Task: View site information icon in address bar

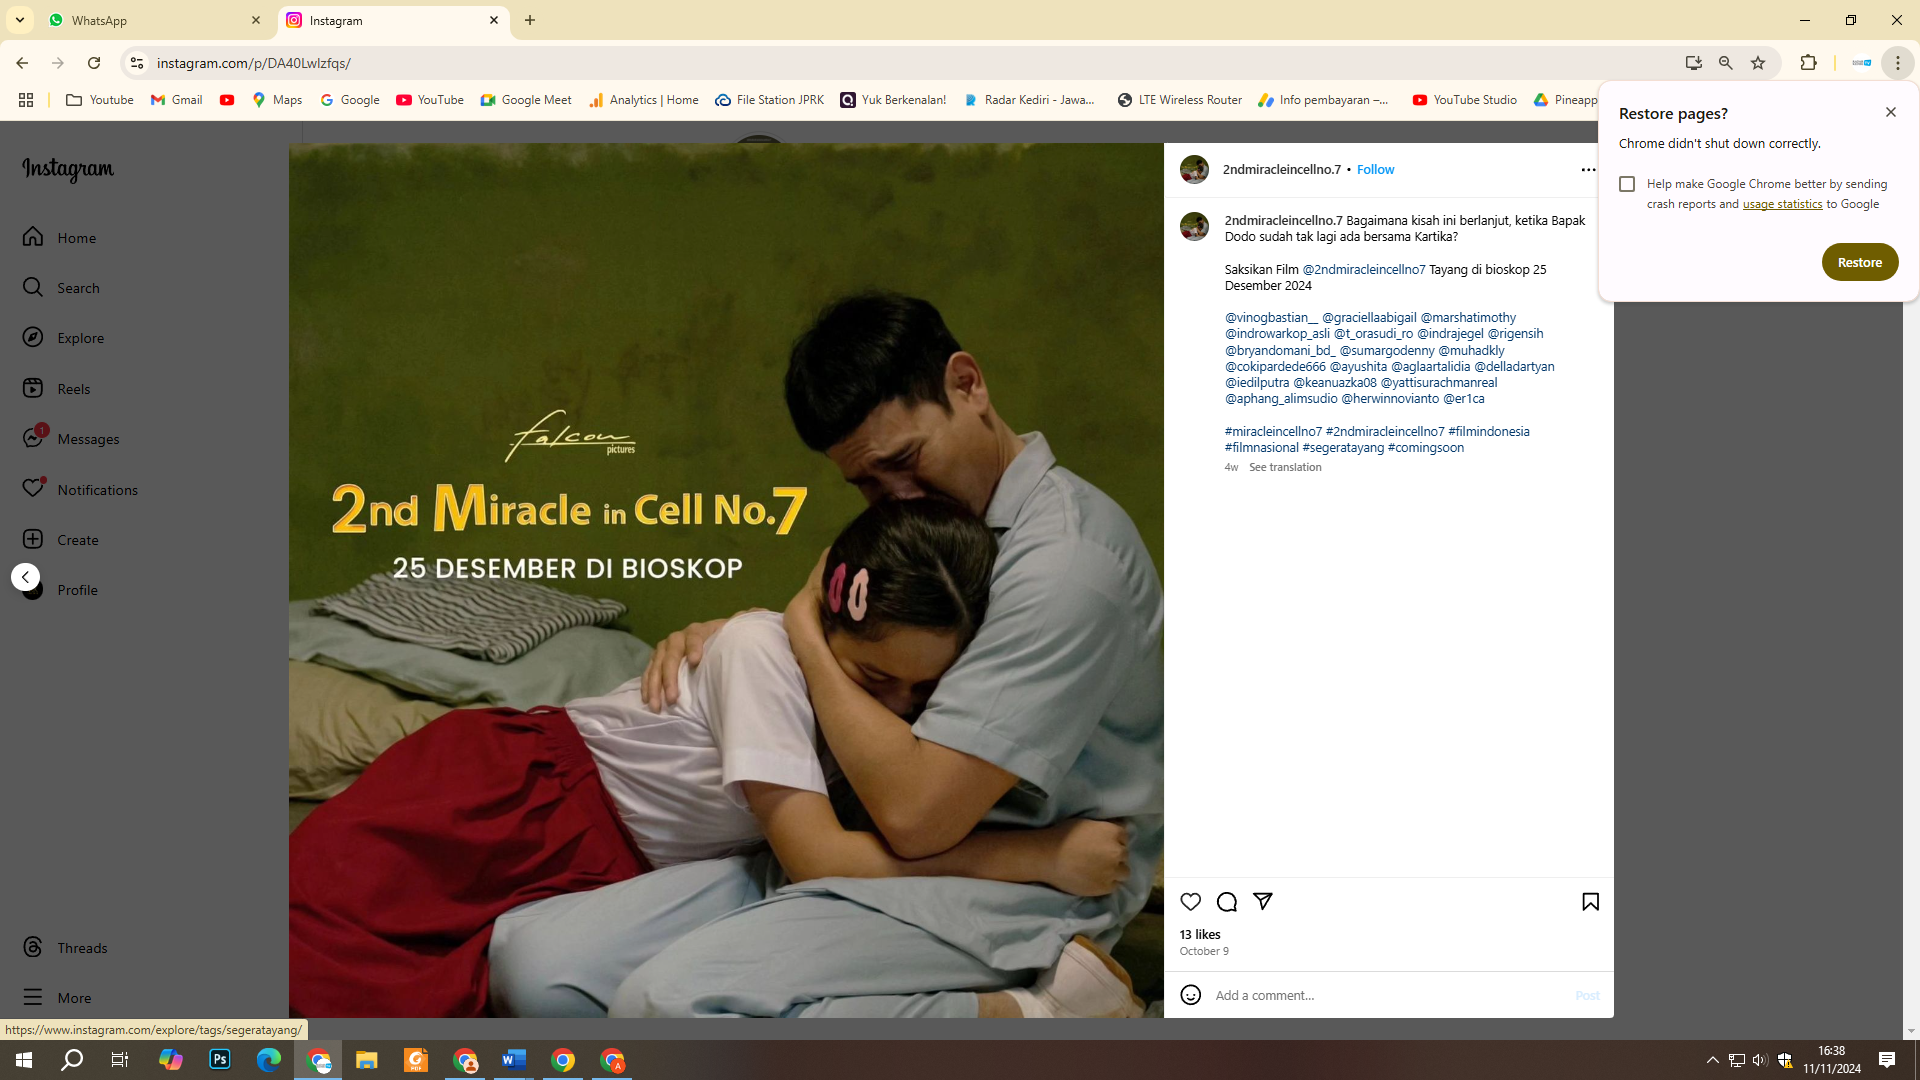Action: 137,63
